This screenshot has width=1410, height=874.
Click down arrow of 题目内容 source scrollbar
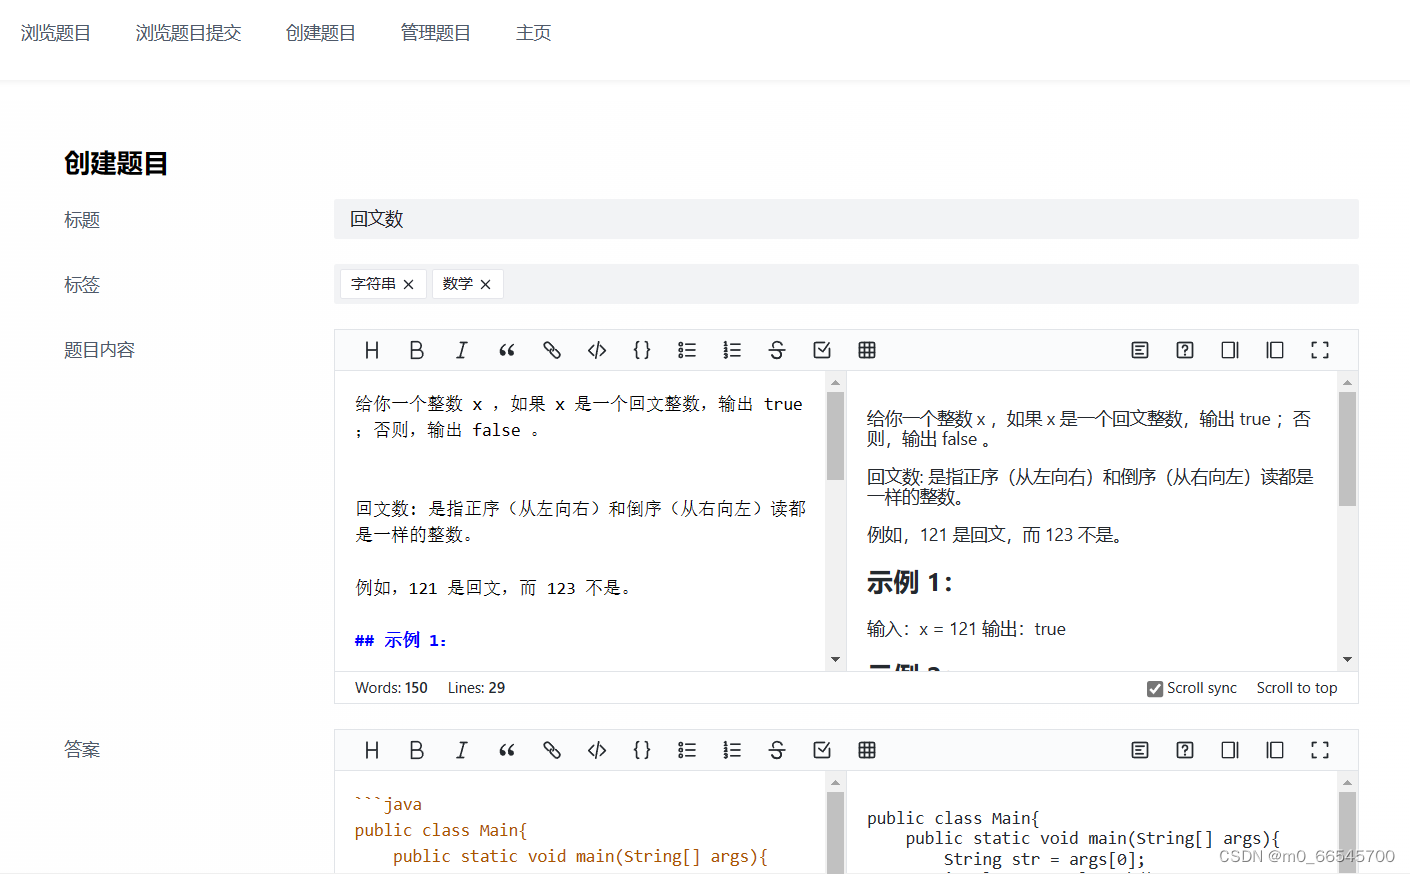coord(835,659)
